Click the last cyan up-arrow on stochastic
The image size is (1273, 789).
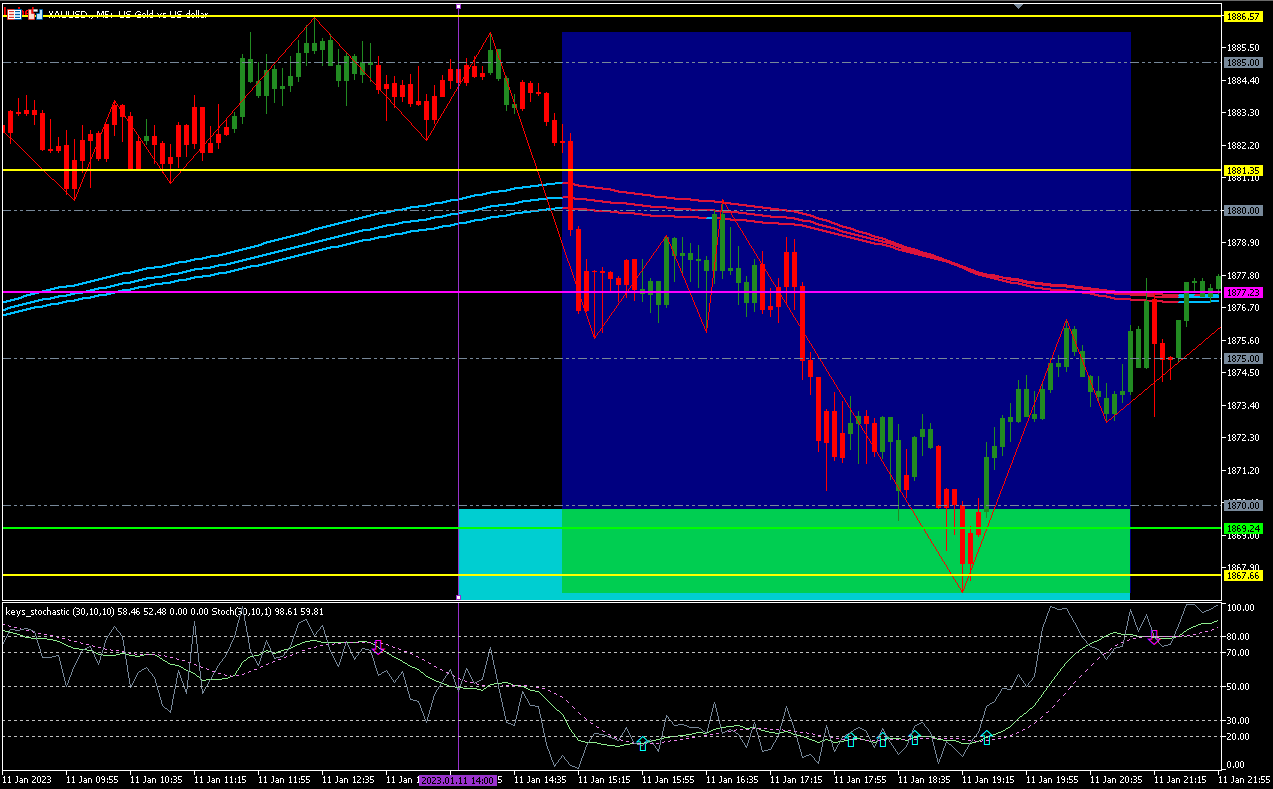coord(986,738)
